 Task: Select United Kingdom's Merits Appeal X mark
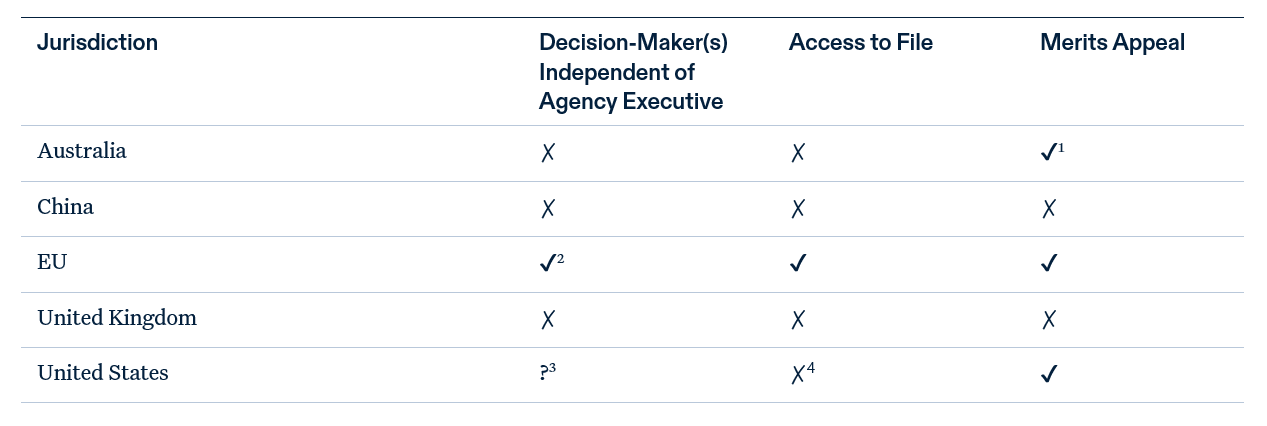(1049, 320)
